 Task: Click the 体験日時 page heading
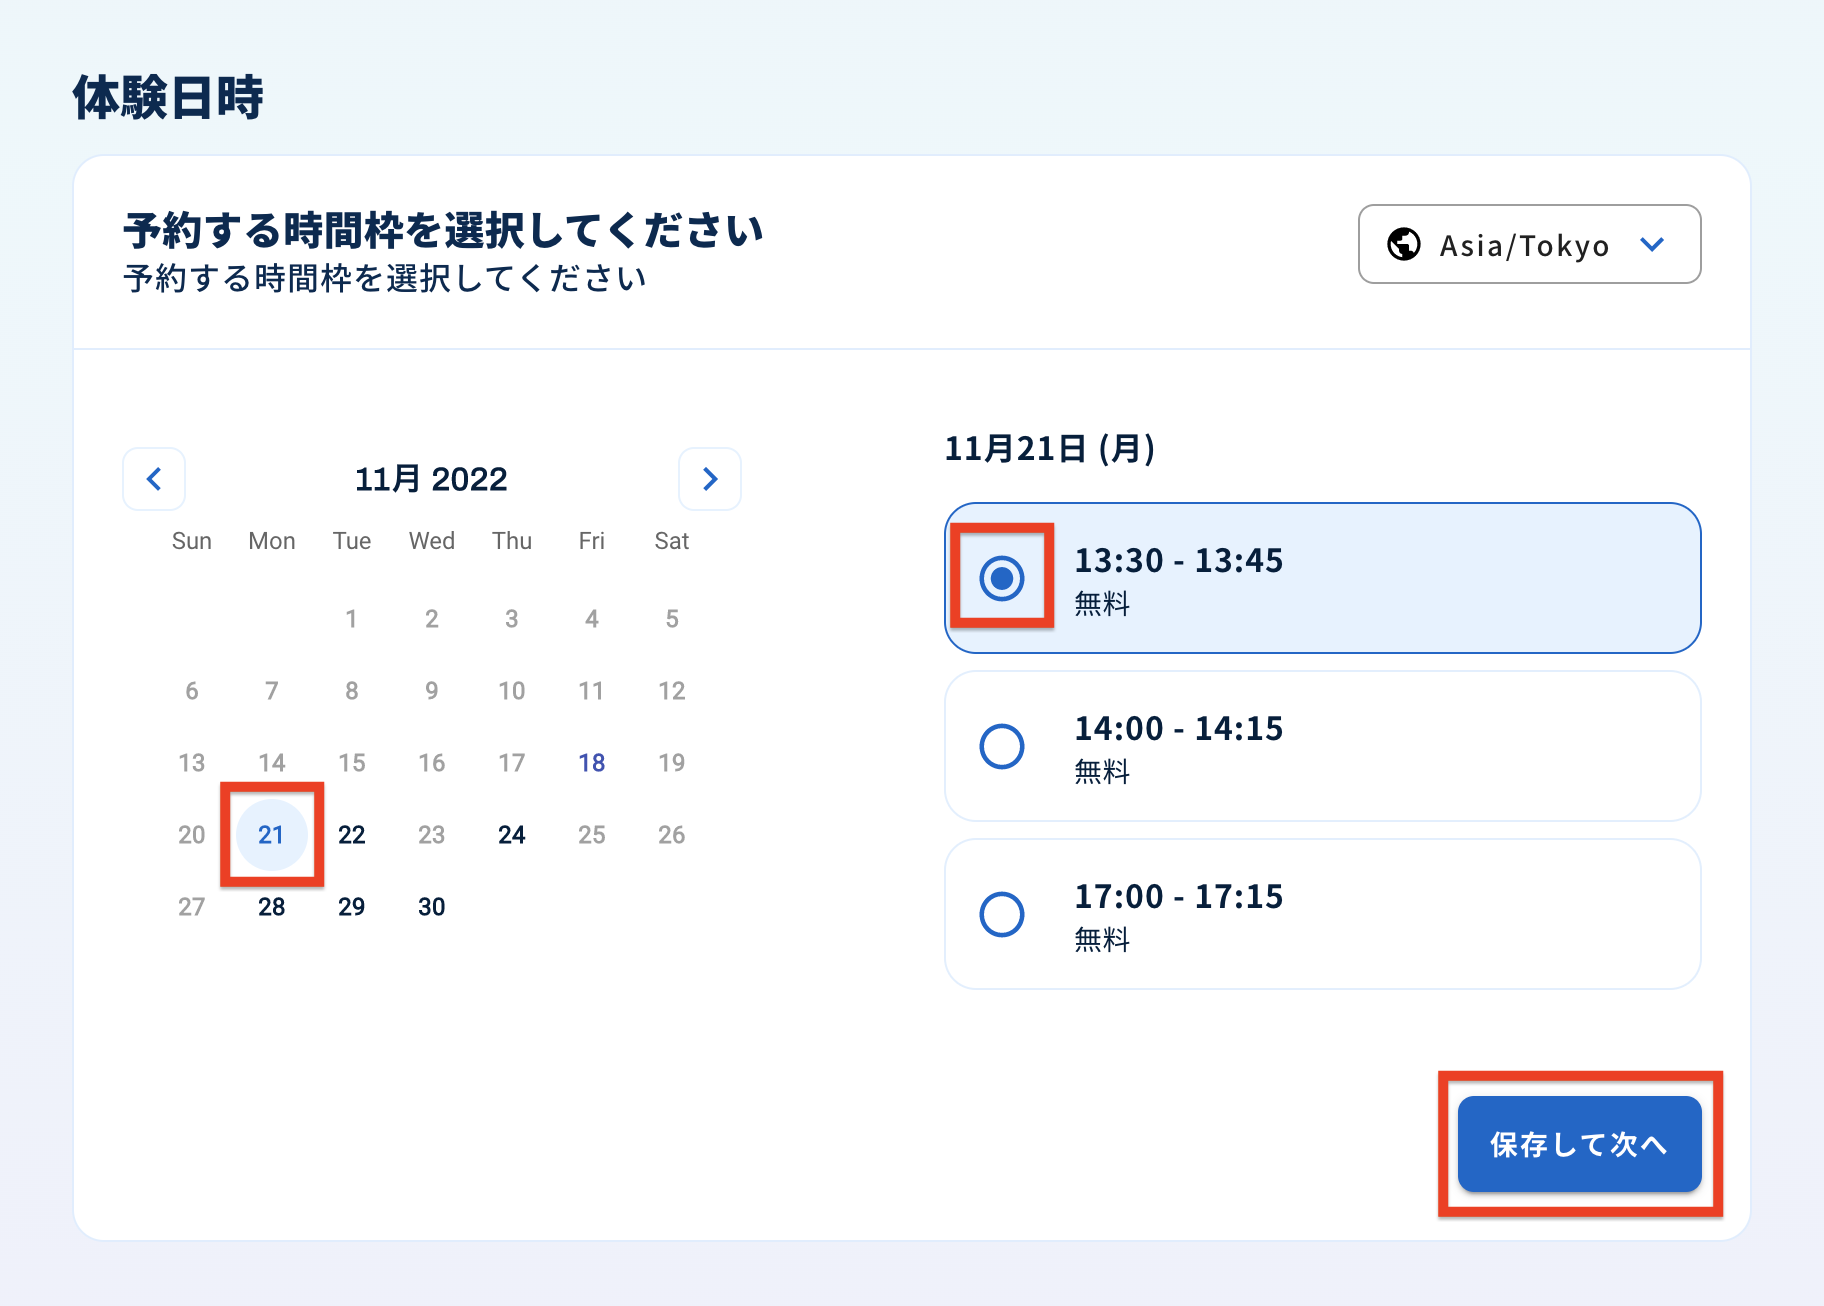point(168,98)
